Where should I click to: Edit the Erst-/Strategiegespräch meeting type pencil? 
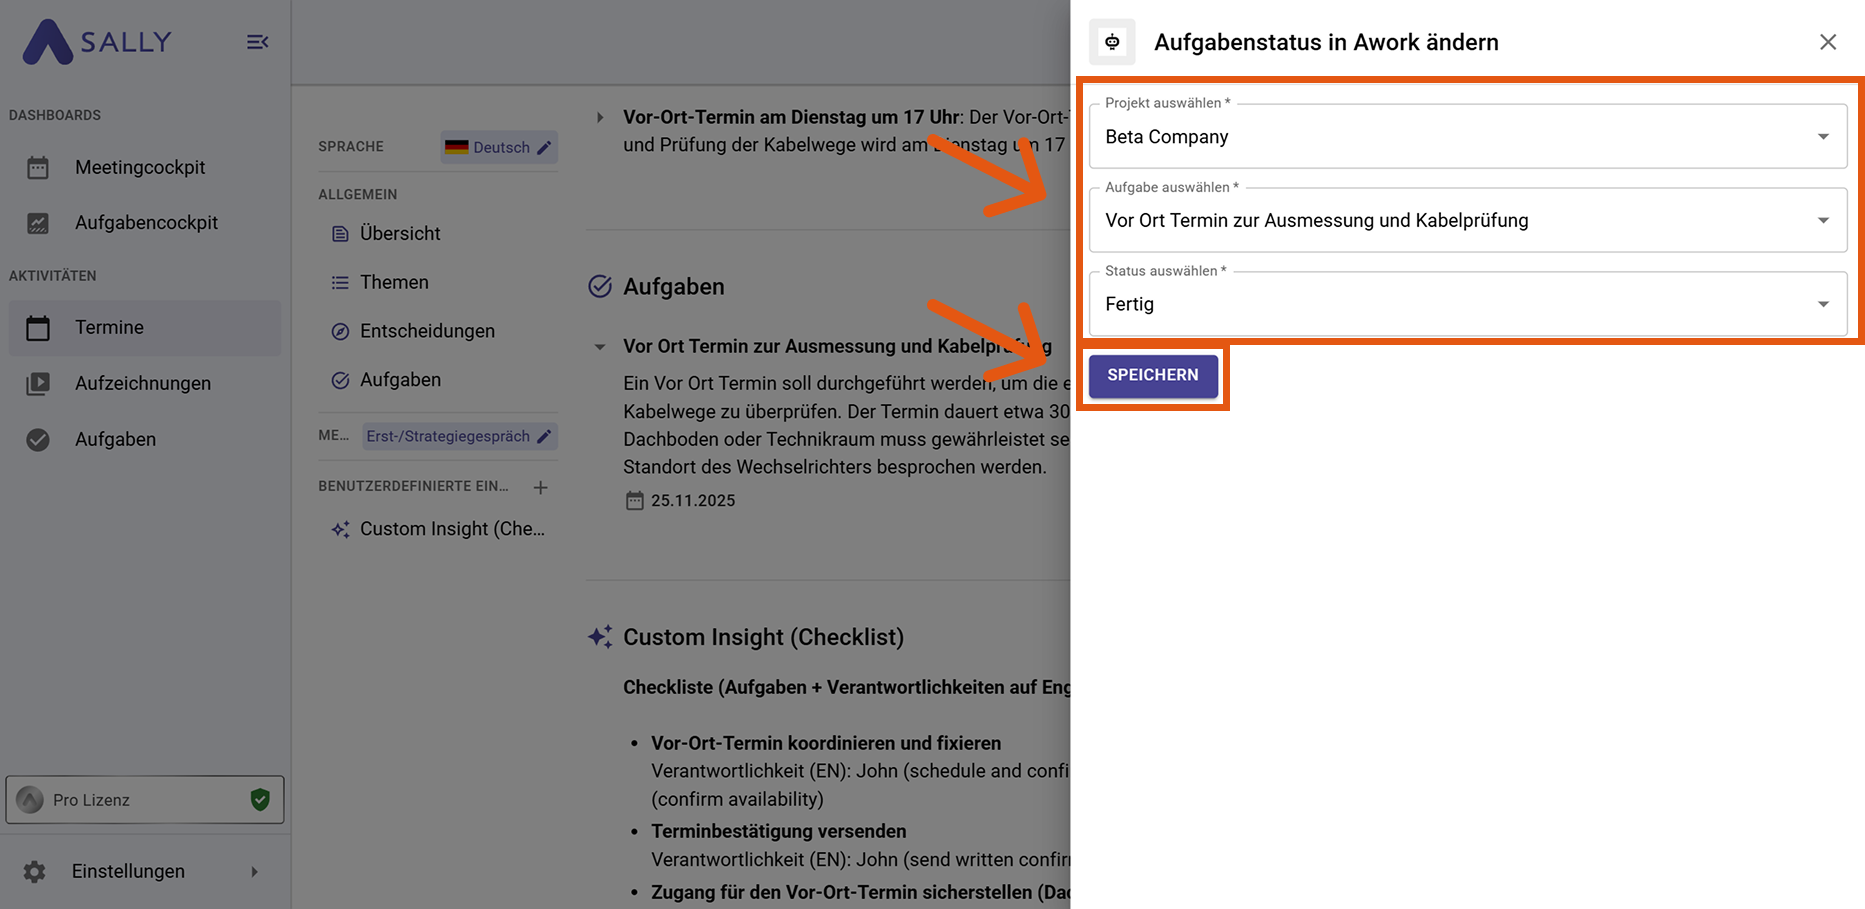(x=544, y=436)
